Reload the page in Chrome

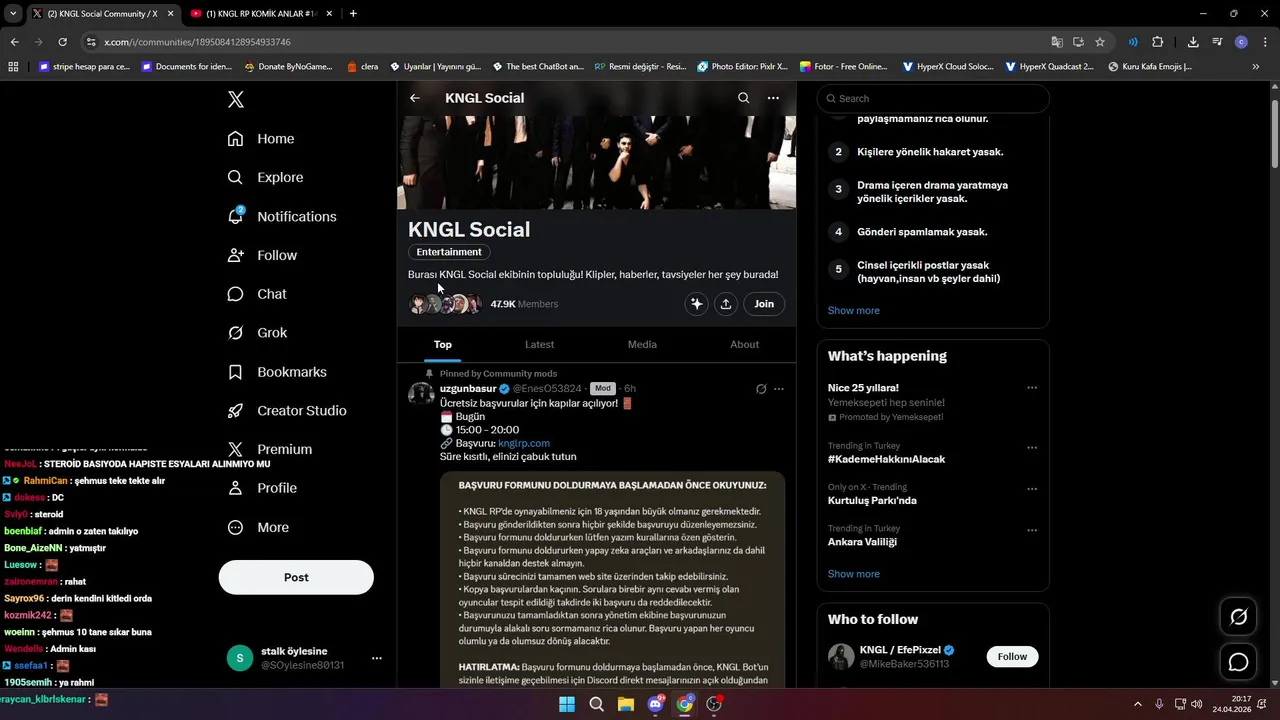pos(62,42)
